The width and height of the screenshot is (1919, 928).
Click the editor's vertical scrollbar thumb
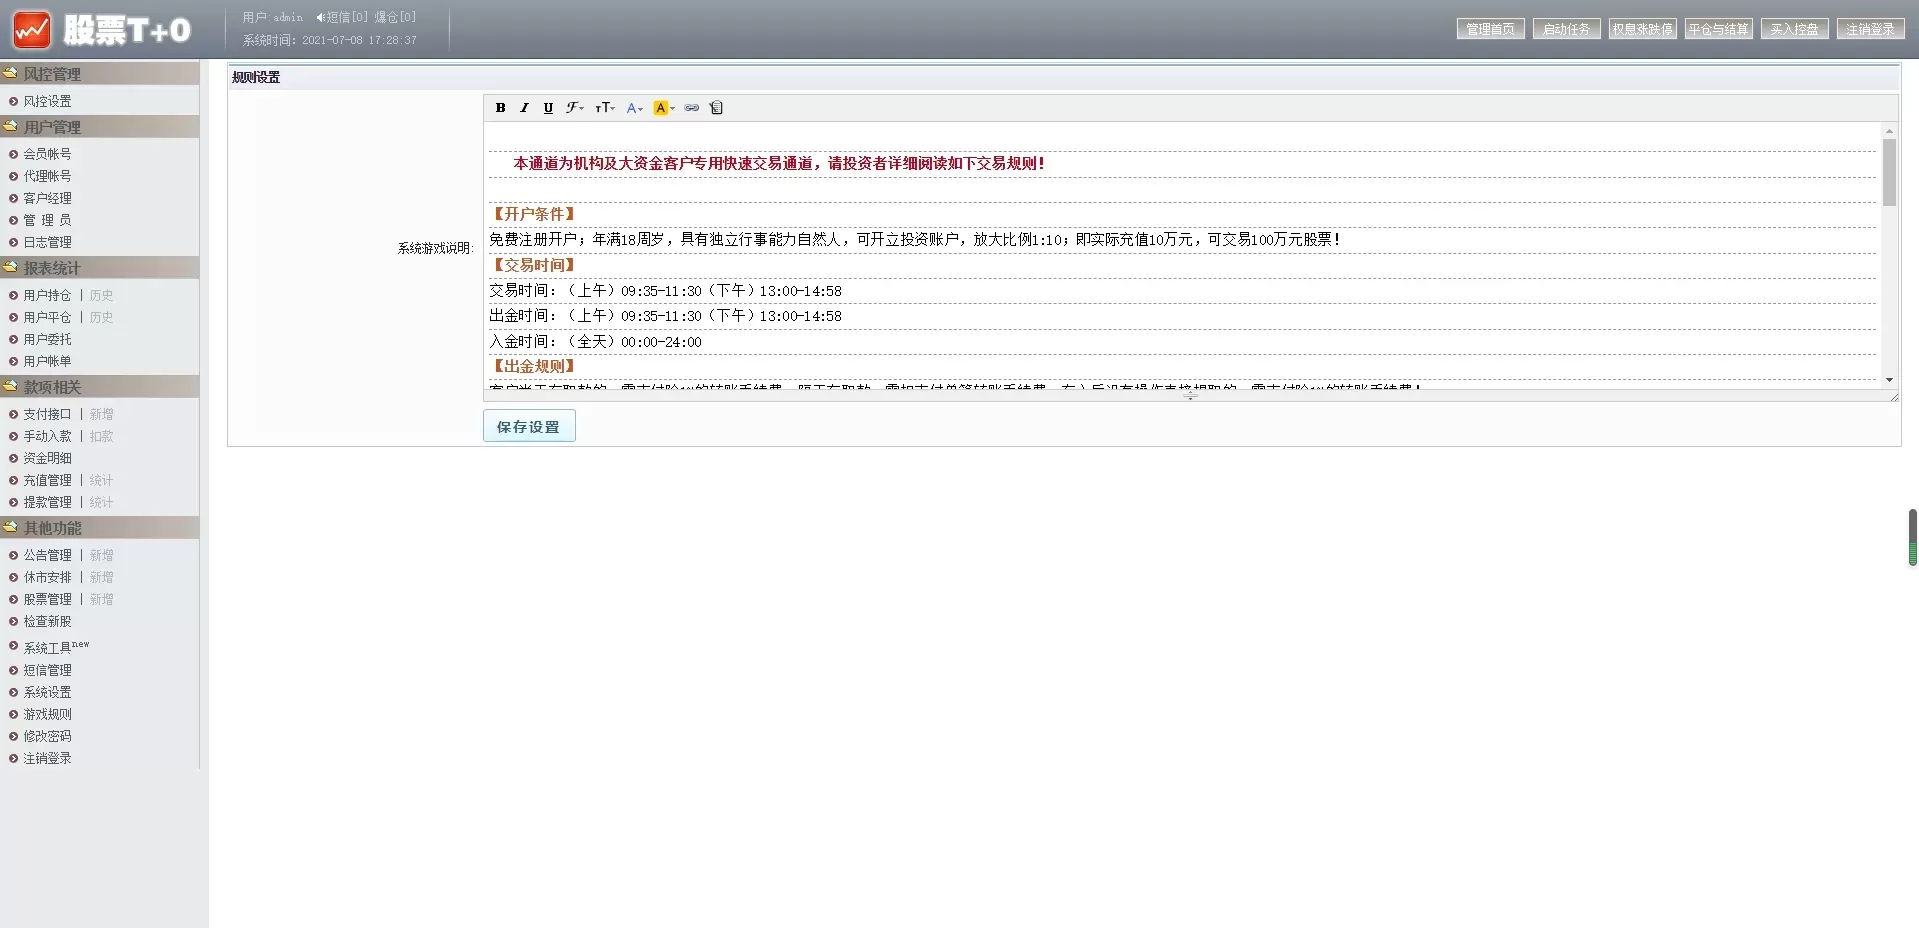1888,172
